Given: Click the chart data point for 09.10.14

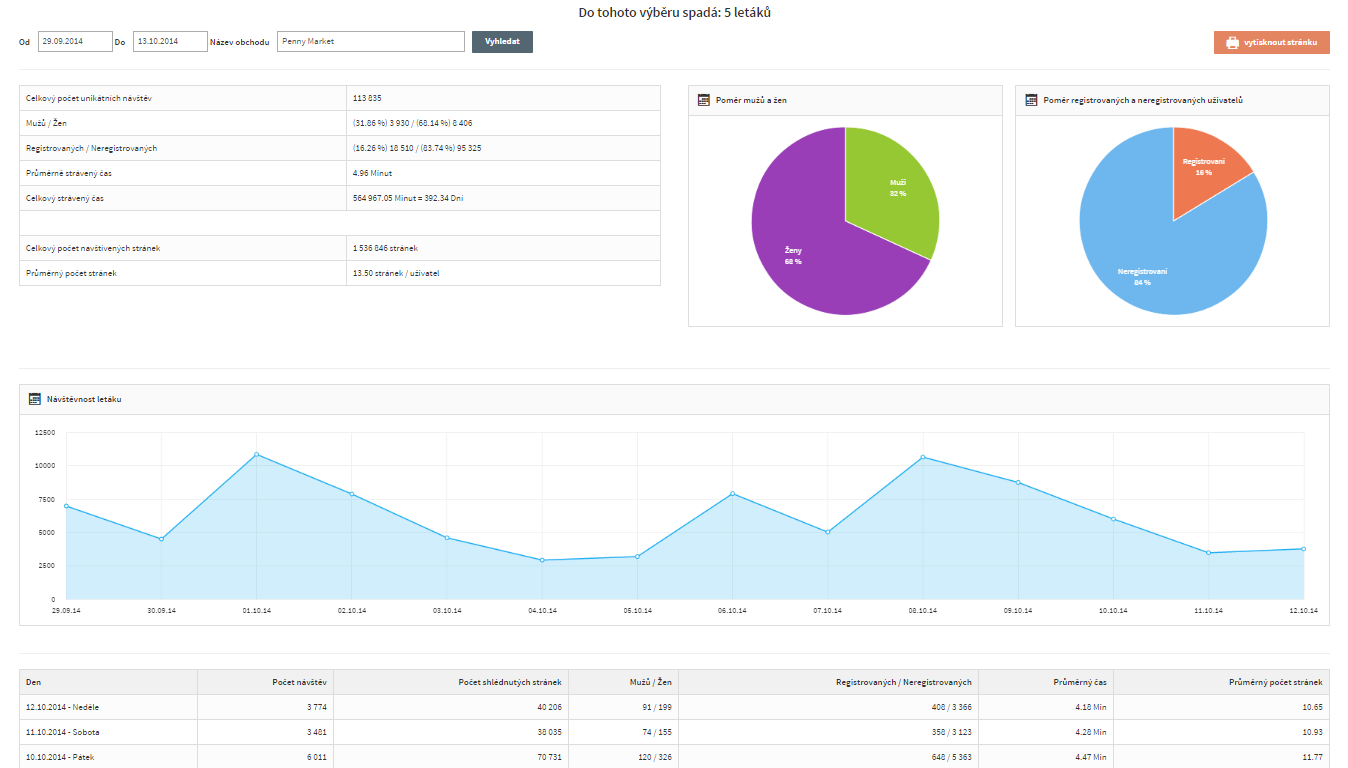Looking at the screenshot, I should [x=1018, y=482].
